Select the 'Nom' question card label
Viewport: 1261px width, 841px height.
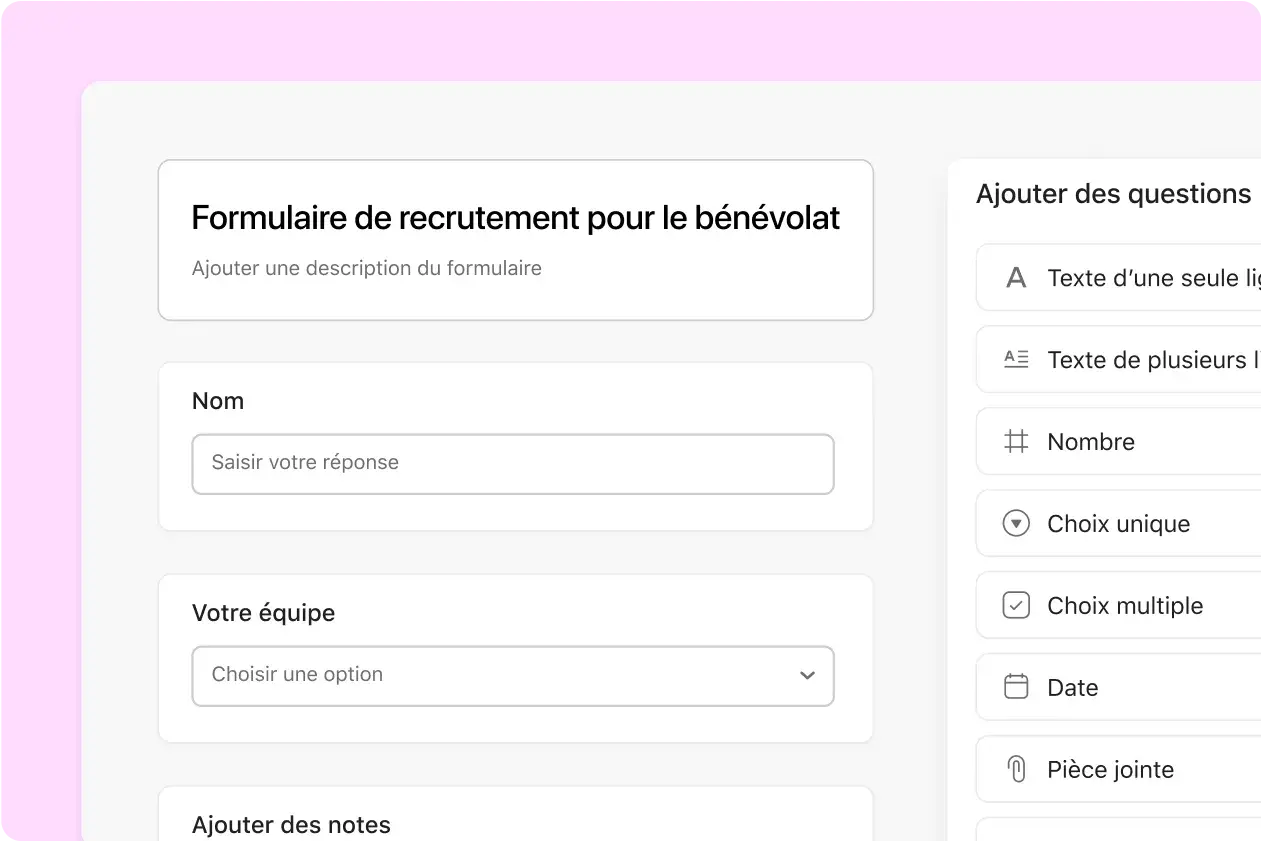(x=218, y=401)
